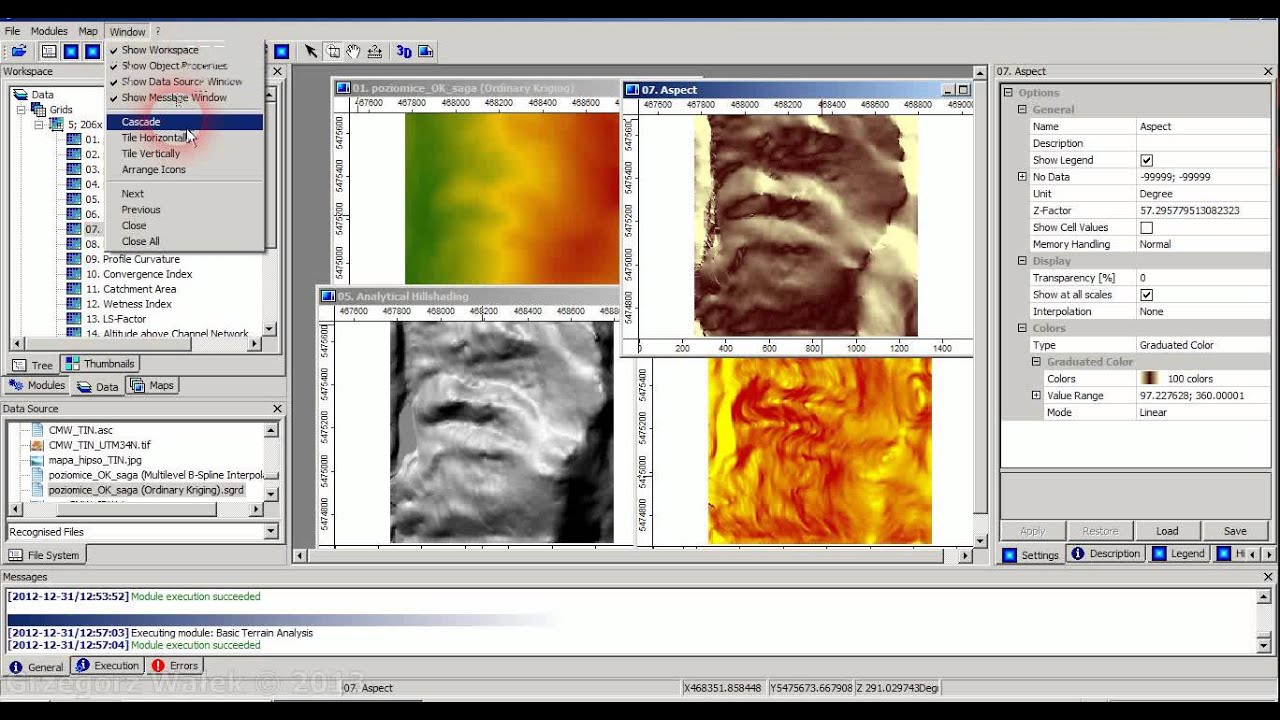Collapse the Options section in properties
1280x720 pixels.
coord(1008,93)
